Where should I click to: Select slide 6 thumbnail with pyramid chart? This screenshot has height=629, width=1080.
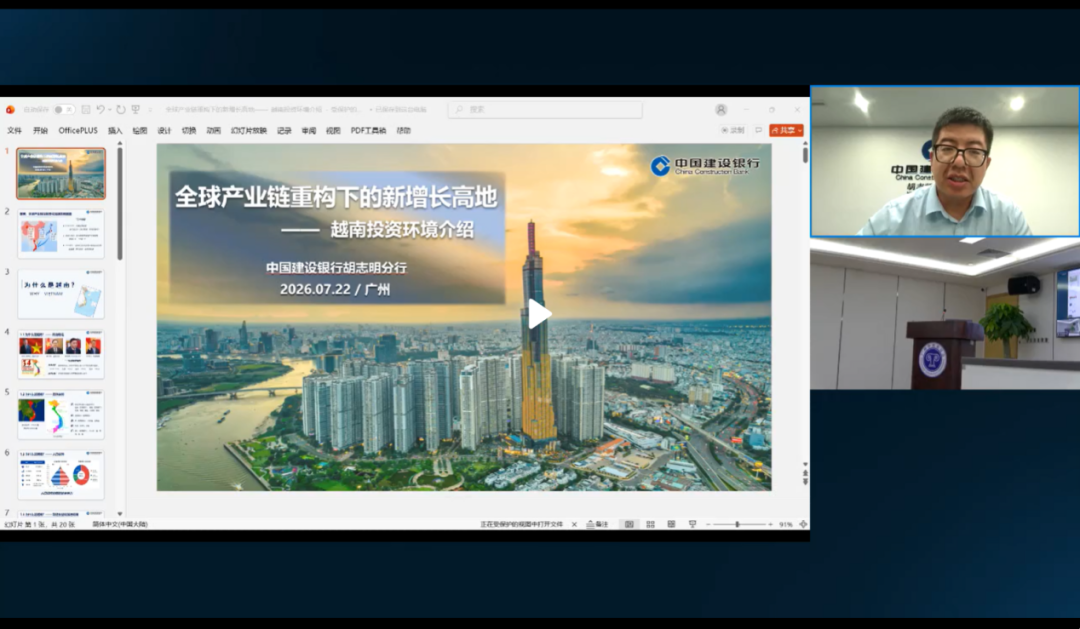[x=61, y=475]
